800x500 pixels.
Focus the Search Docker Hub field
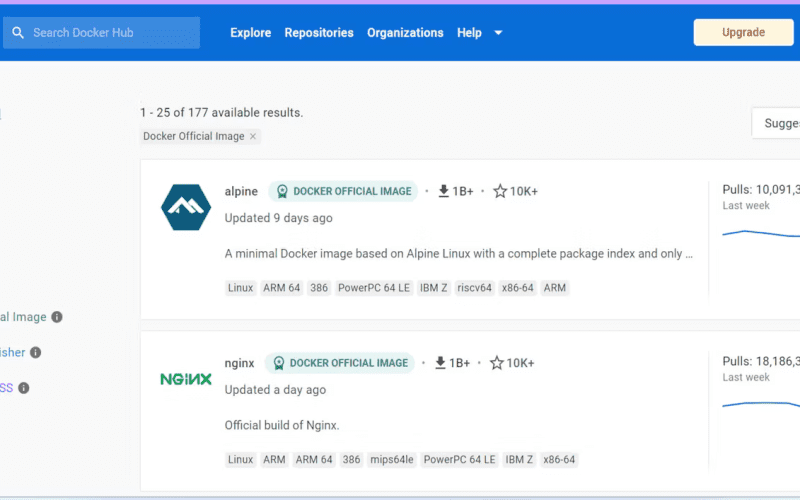tap(102, 33)
